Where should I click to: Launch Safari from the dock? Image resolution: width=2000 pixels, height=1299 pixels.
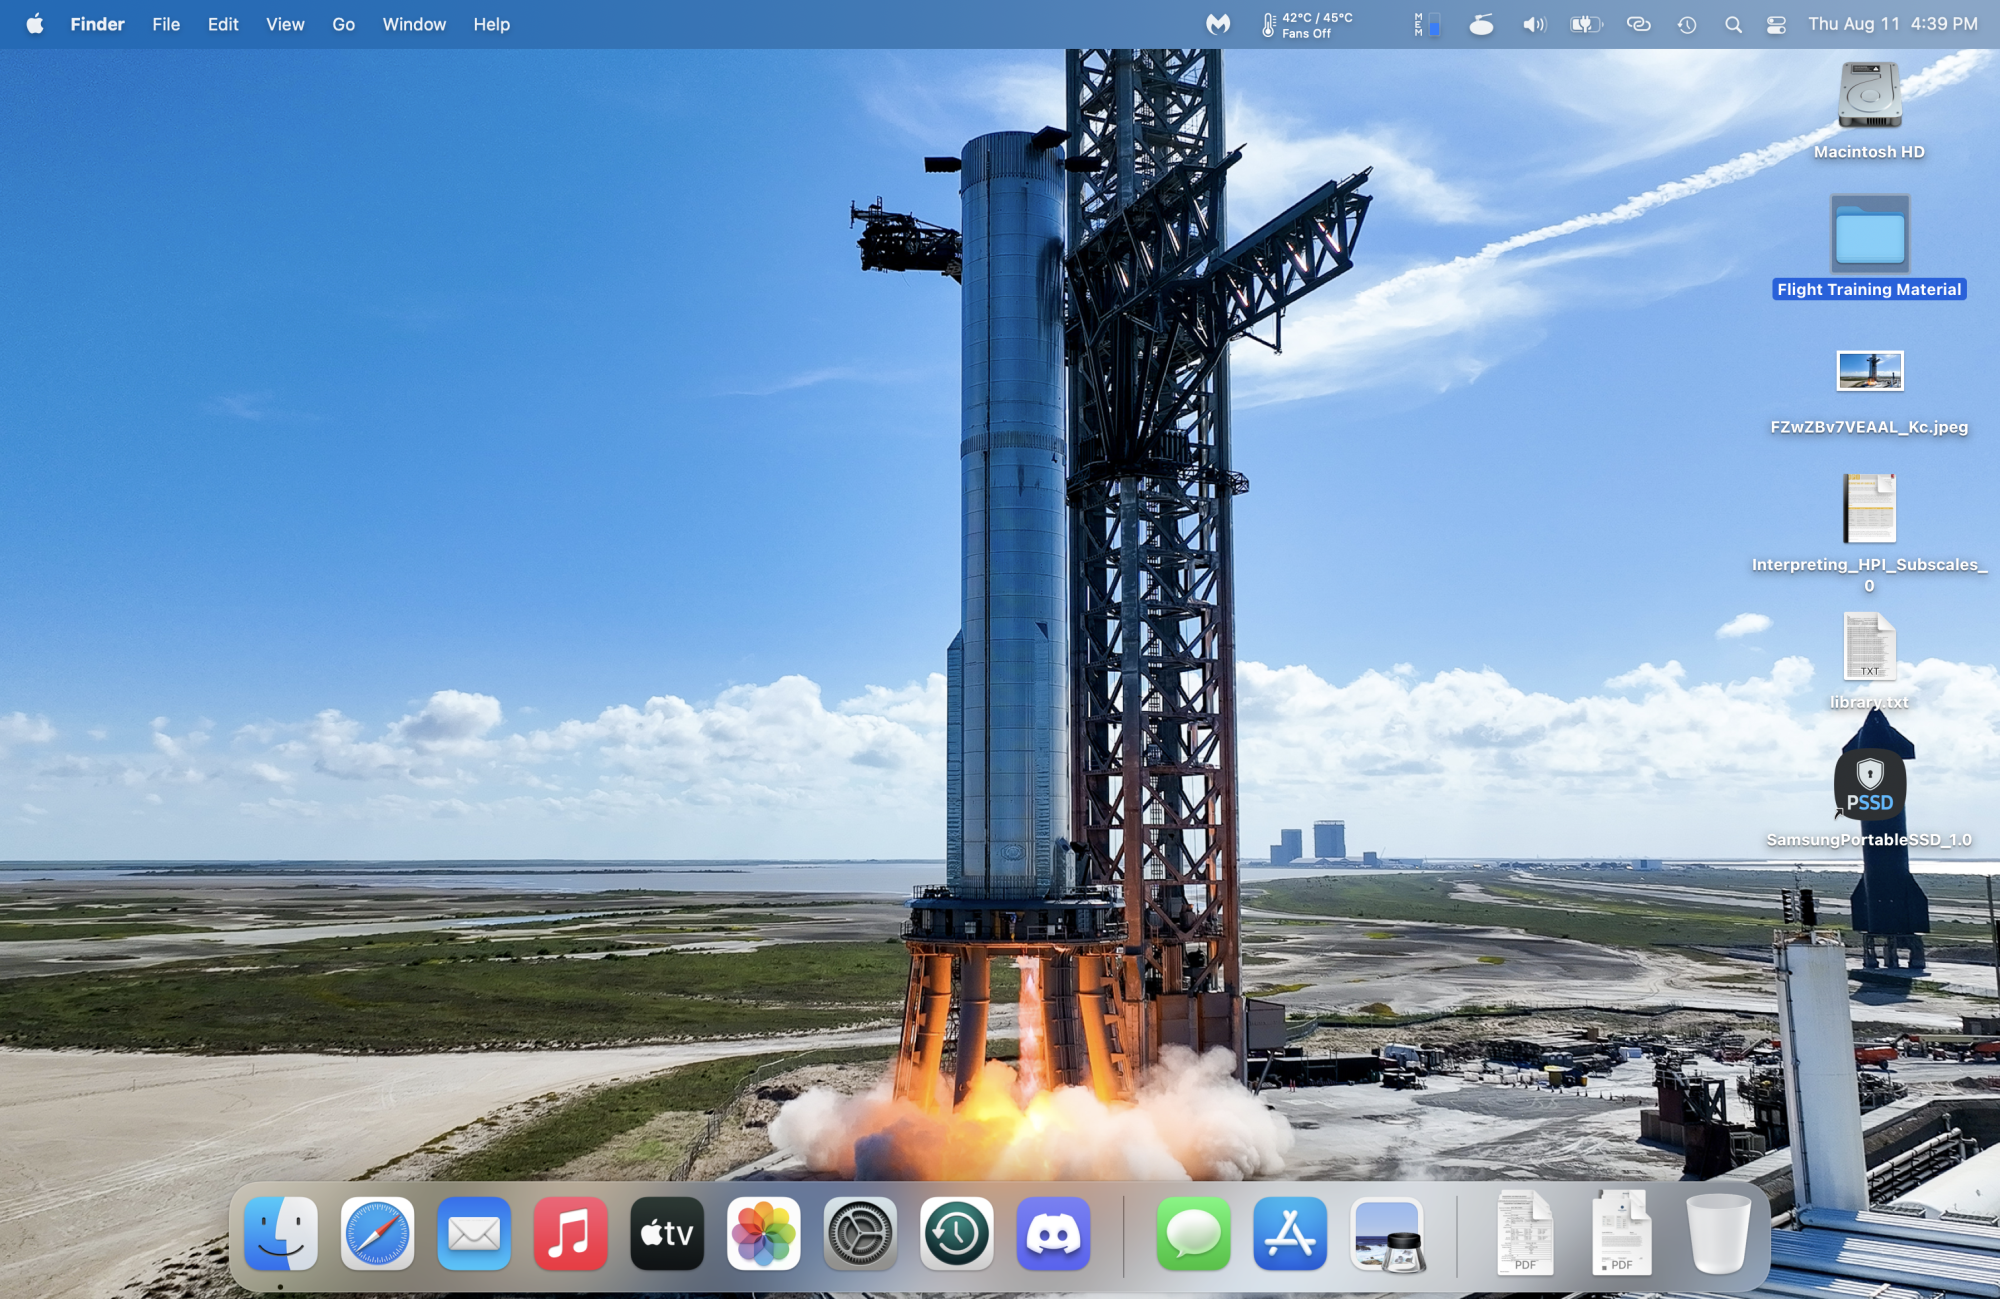click(x=377, y=1233)
